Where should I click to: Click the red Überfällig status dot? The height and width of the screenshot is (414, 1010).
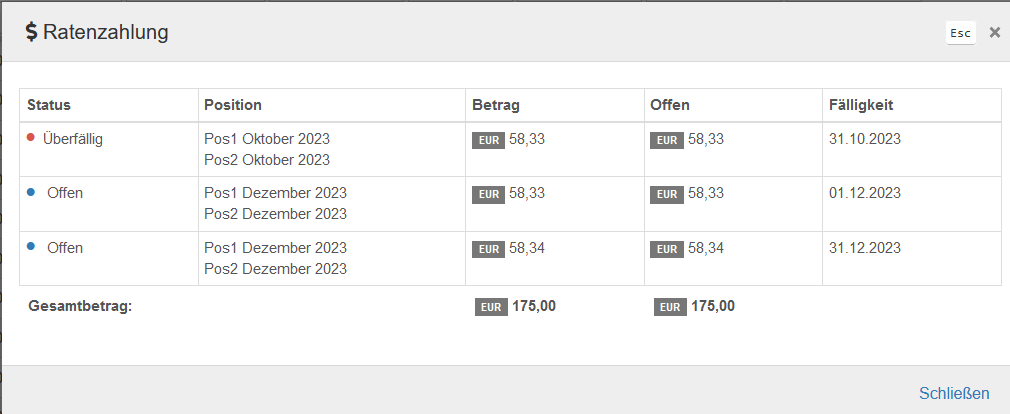click(30, 137)
